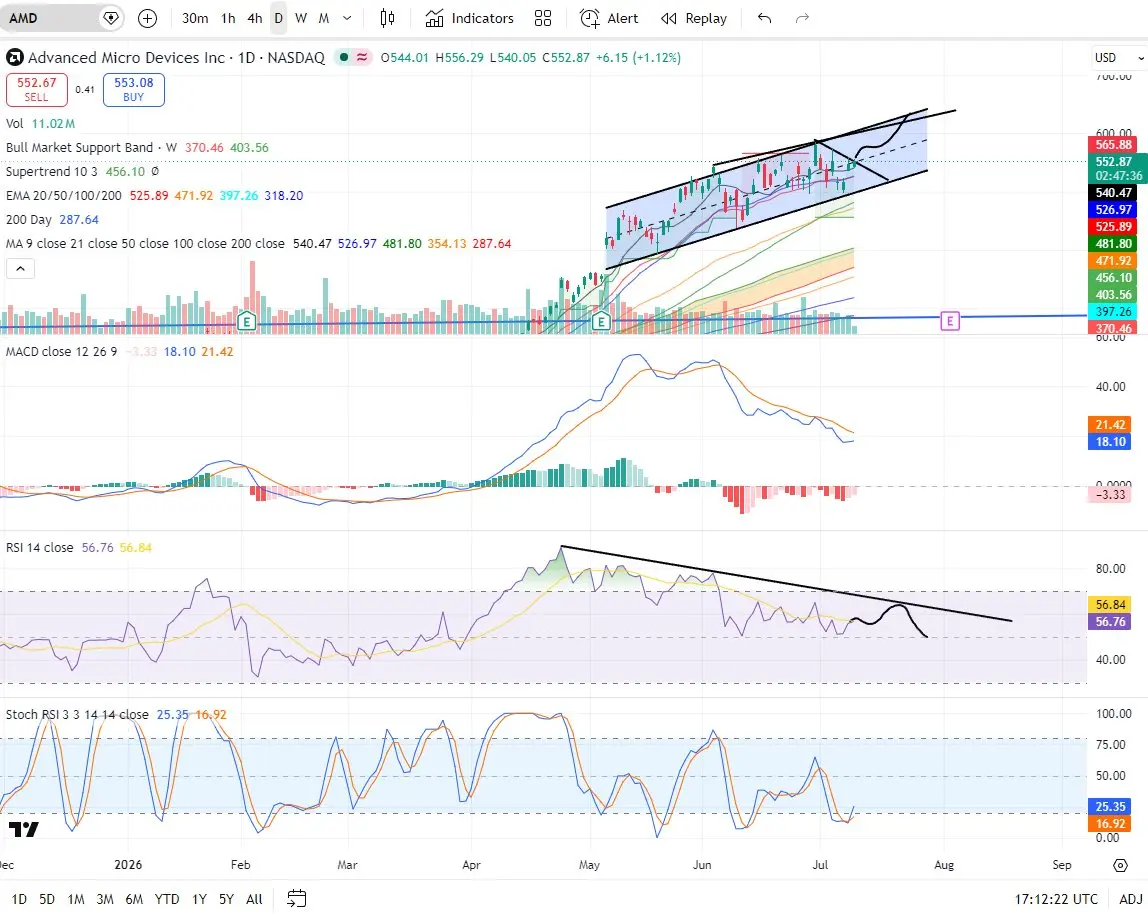Set range to 3M
The image size is (1148, 917).
[105, 899]
